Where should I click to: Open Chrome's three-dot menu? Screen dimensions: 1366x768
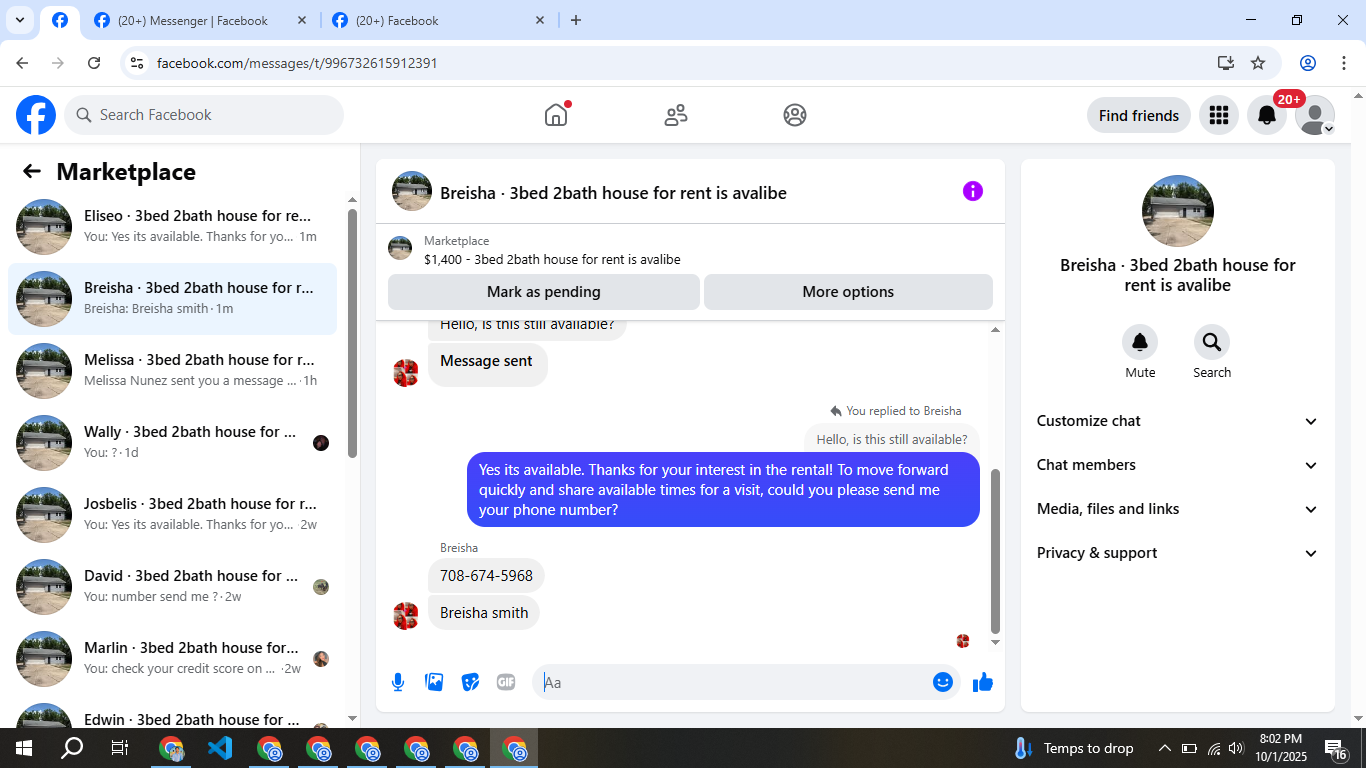tap(1342, 63)
